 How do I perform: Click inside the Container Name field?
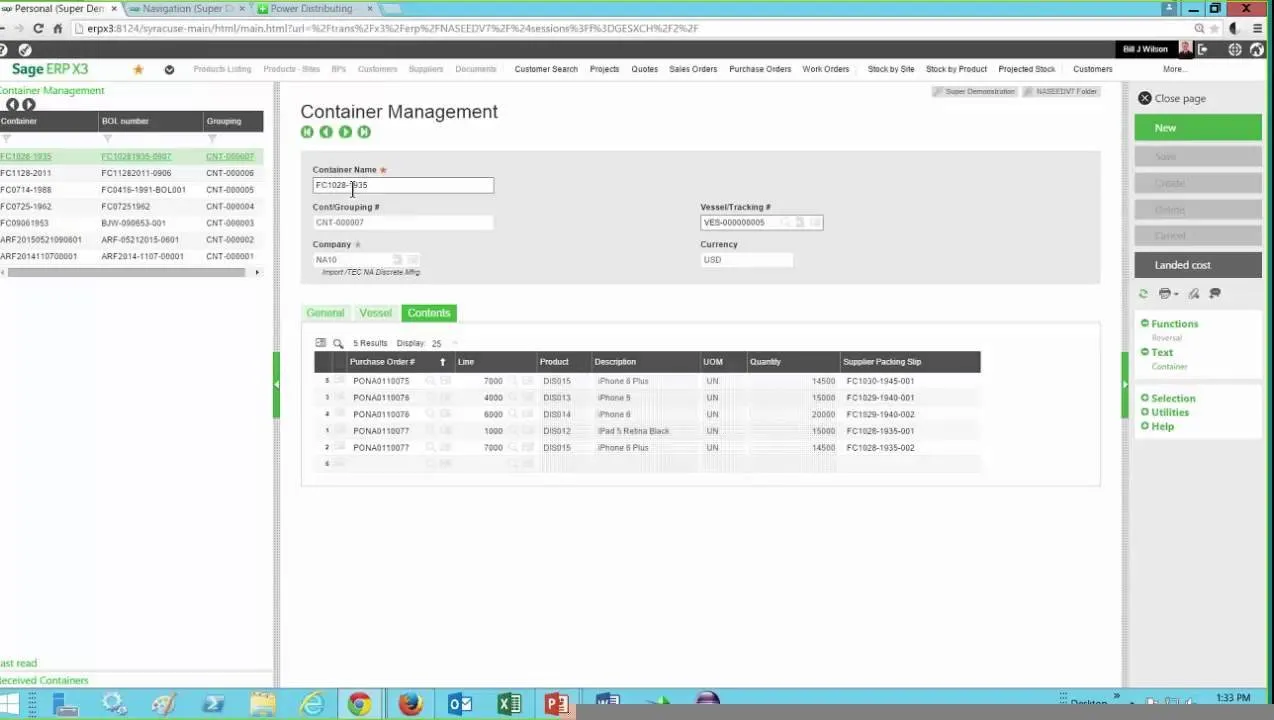(402, 185)
